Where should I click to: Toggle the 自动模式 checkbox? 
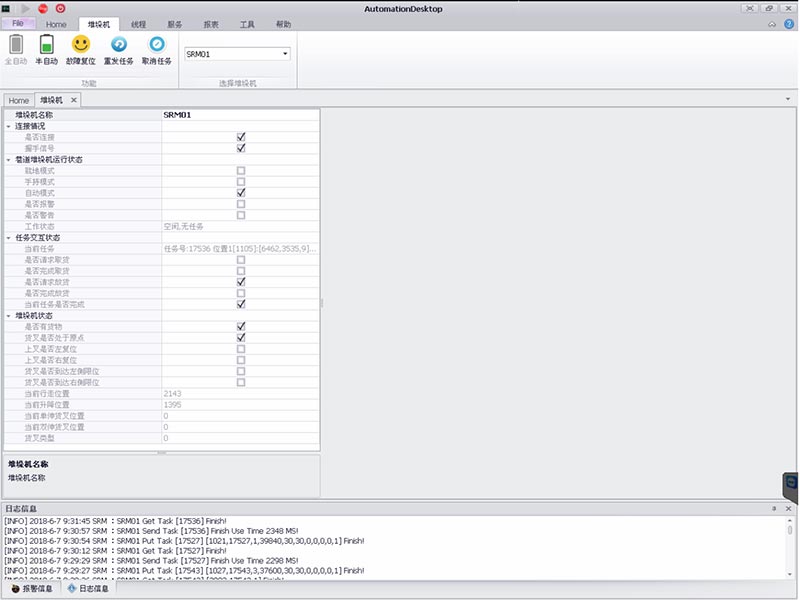[x=241, y=192]
